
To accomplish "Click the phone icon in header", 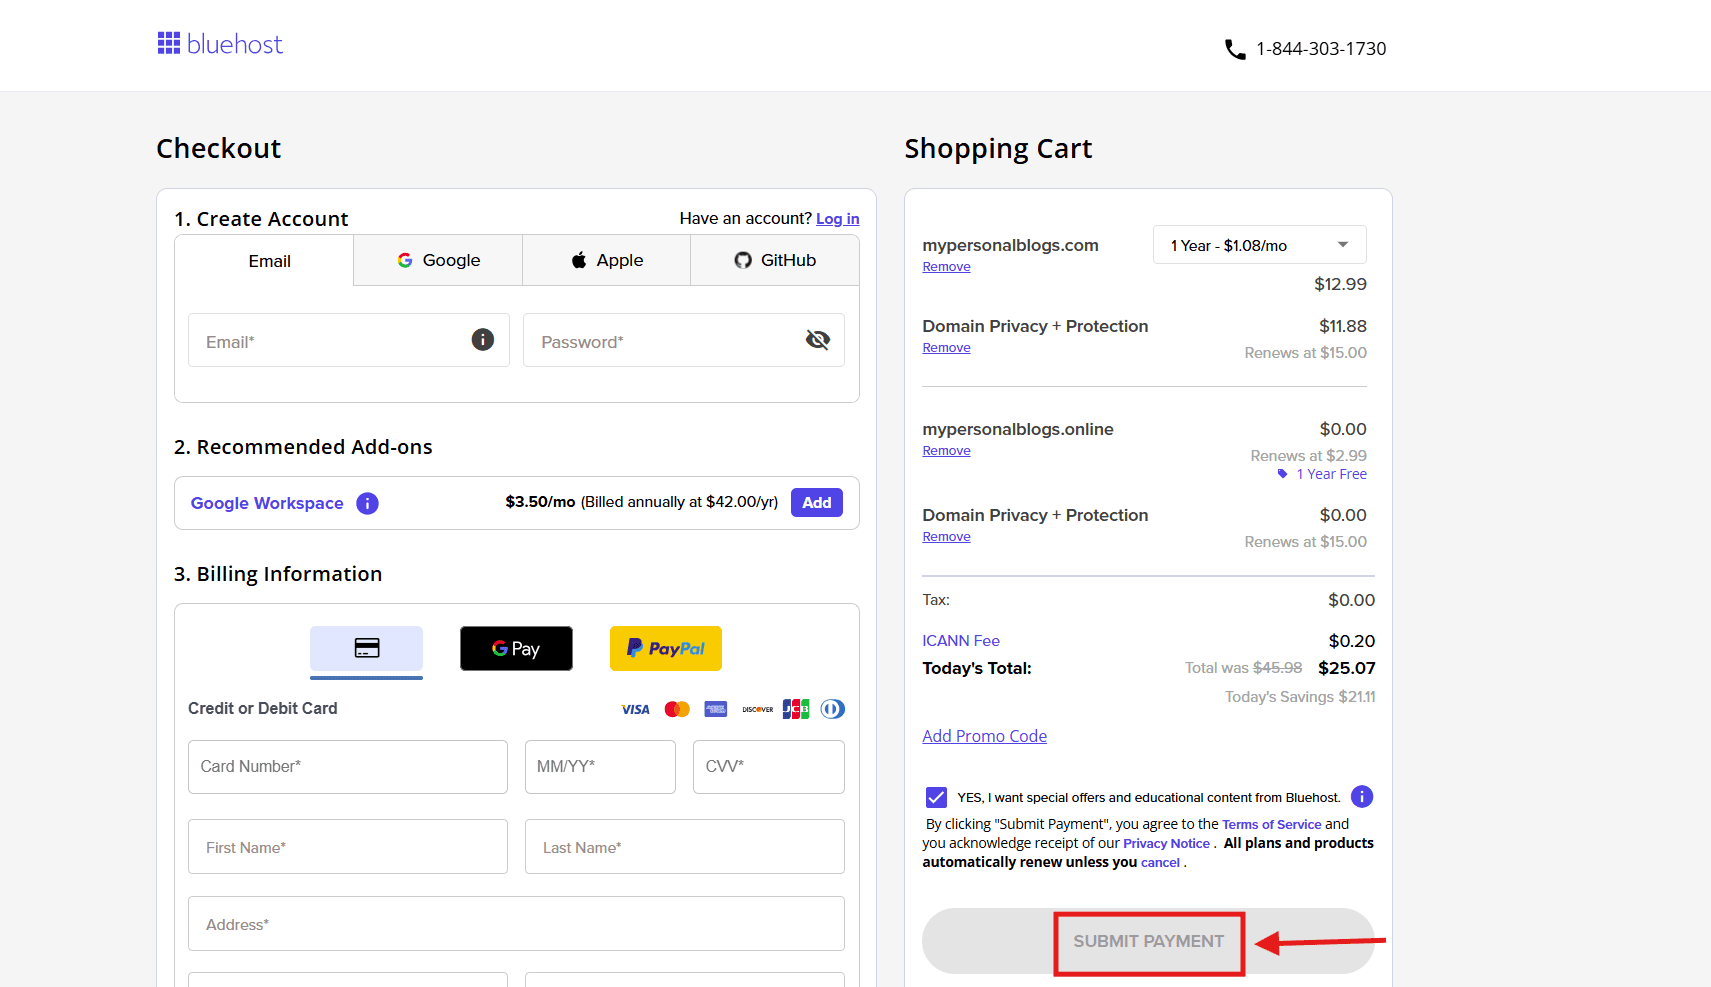I will pyautogui.click(x=1235, y=49).
